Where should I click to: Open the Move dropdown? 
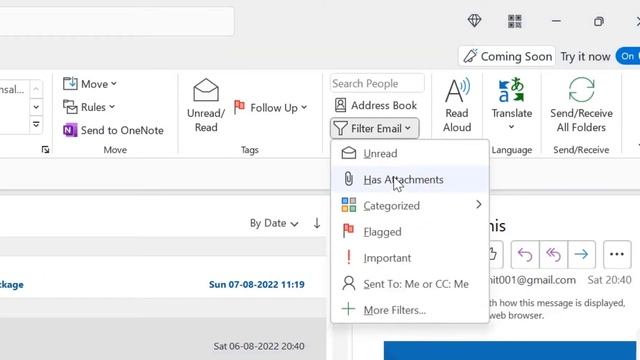pyautogui.click(x=90, y=84)
